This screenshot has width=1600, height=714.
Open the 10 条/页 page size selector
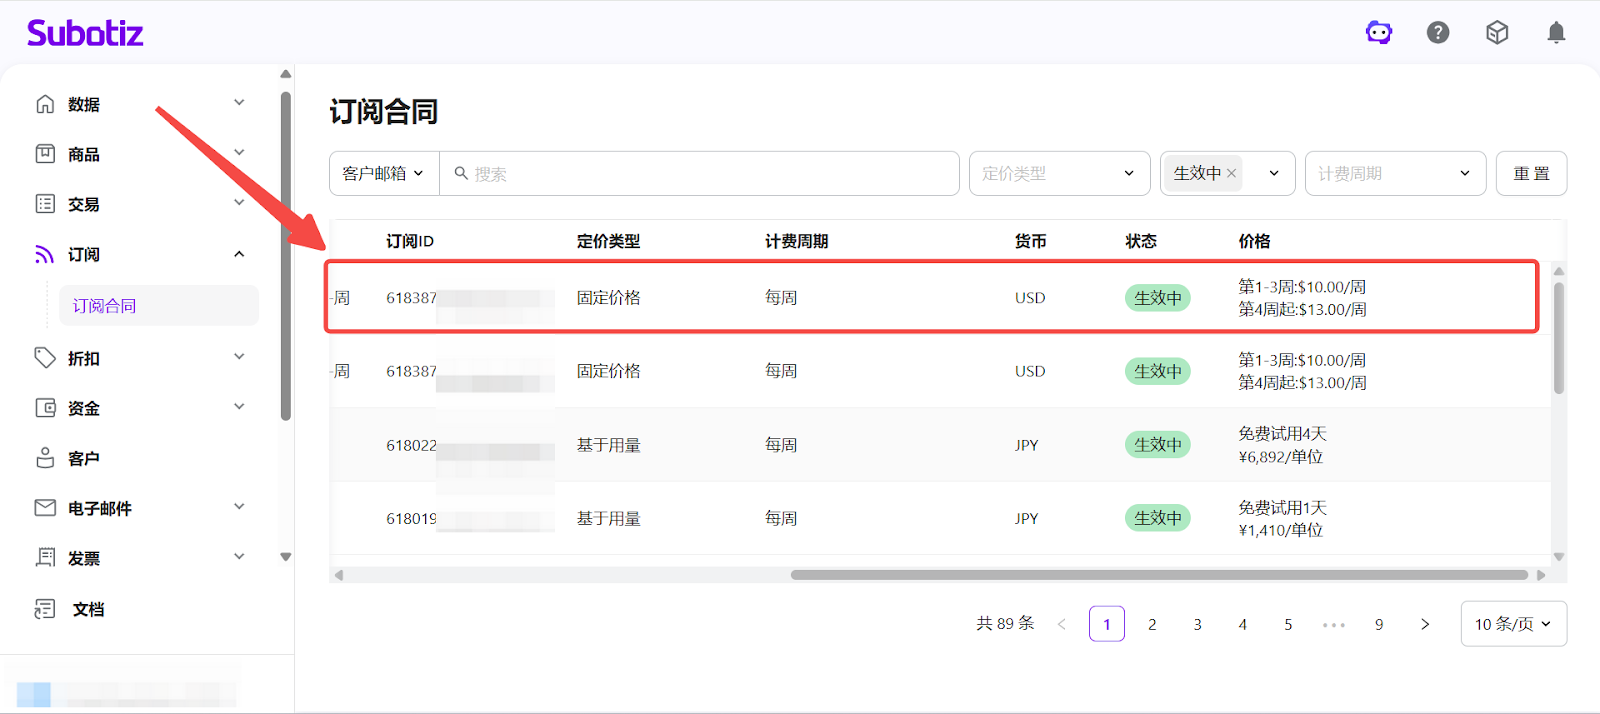coord(1513,624)
